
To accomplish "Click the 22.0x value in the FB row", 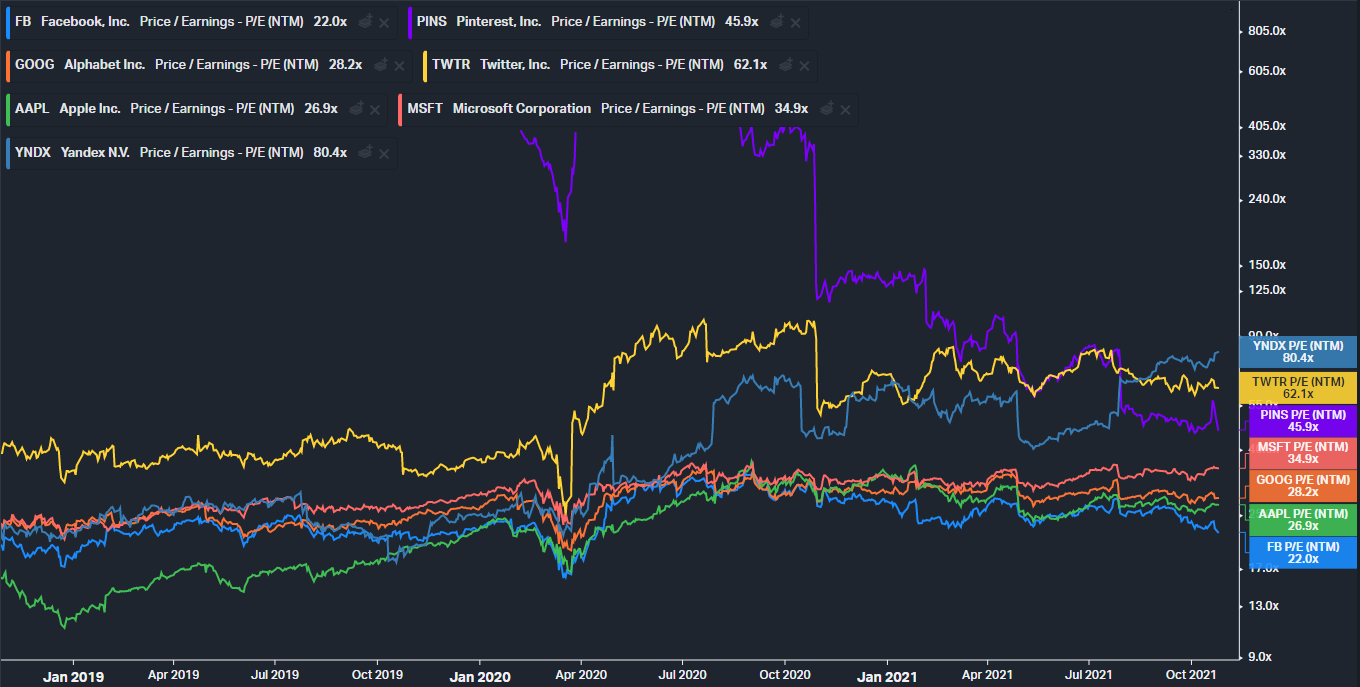I will coord(331,21).
